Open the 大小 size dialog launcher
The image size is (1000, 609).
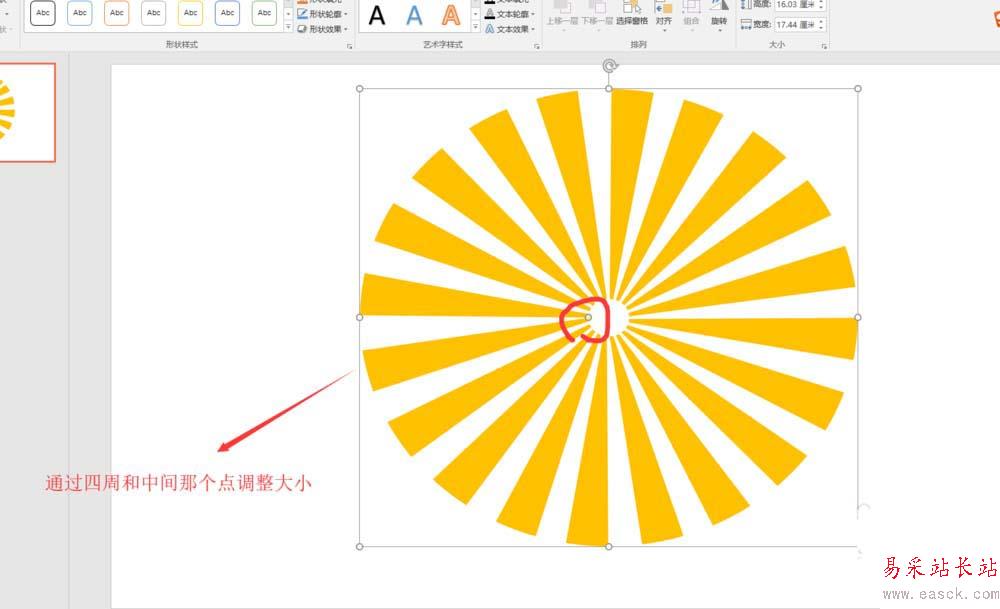(825, 46)
